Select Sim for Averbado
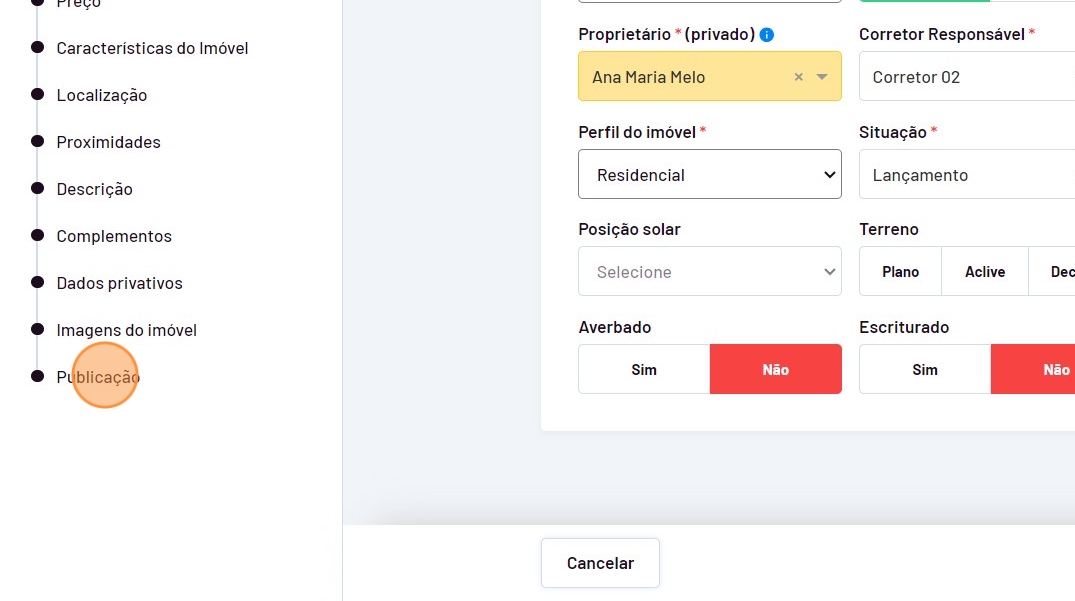The height and width of the screenshot is (601, 1075). [644, 370]
